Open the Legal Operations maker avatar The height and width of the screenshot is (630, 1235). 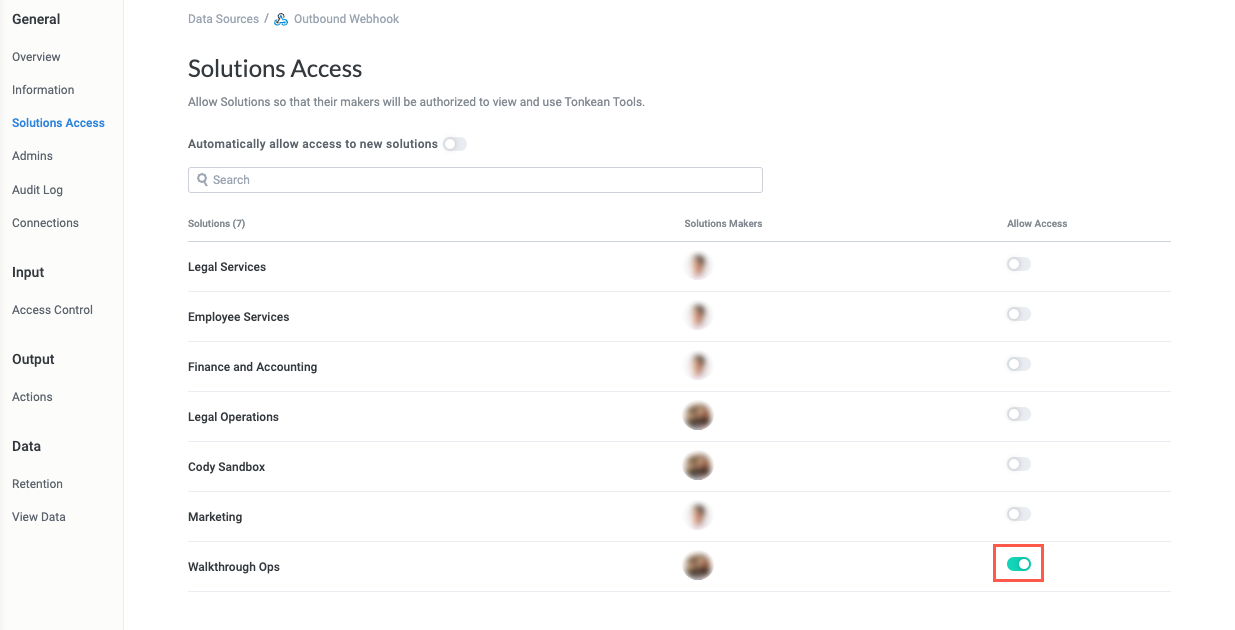coord(697,415)
